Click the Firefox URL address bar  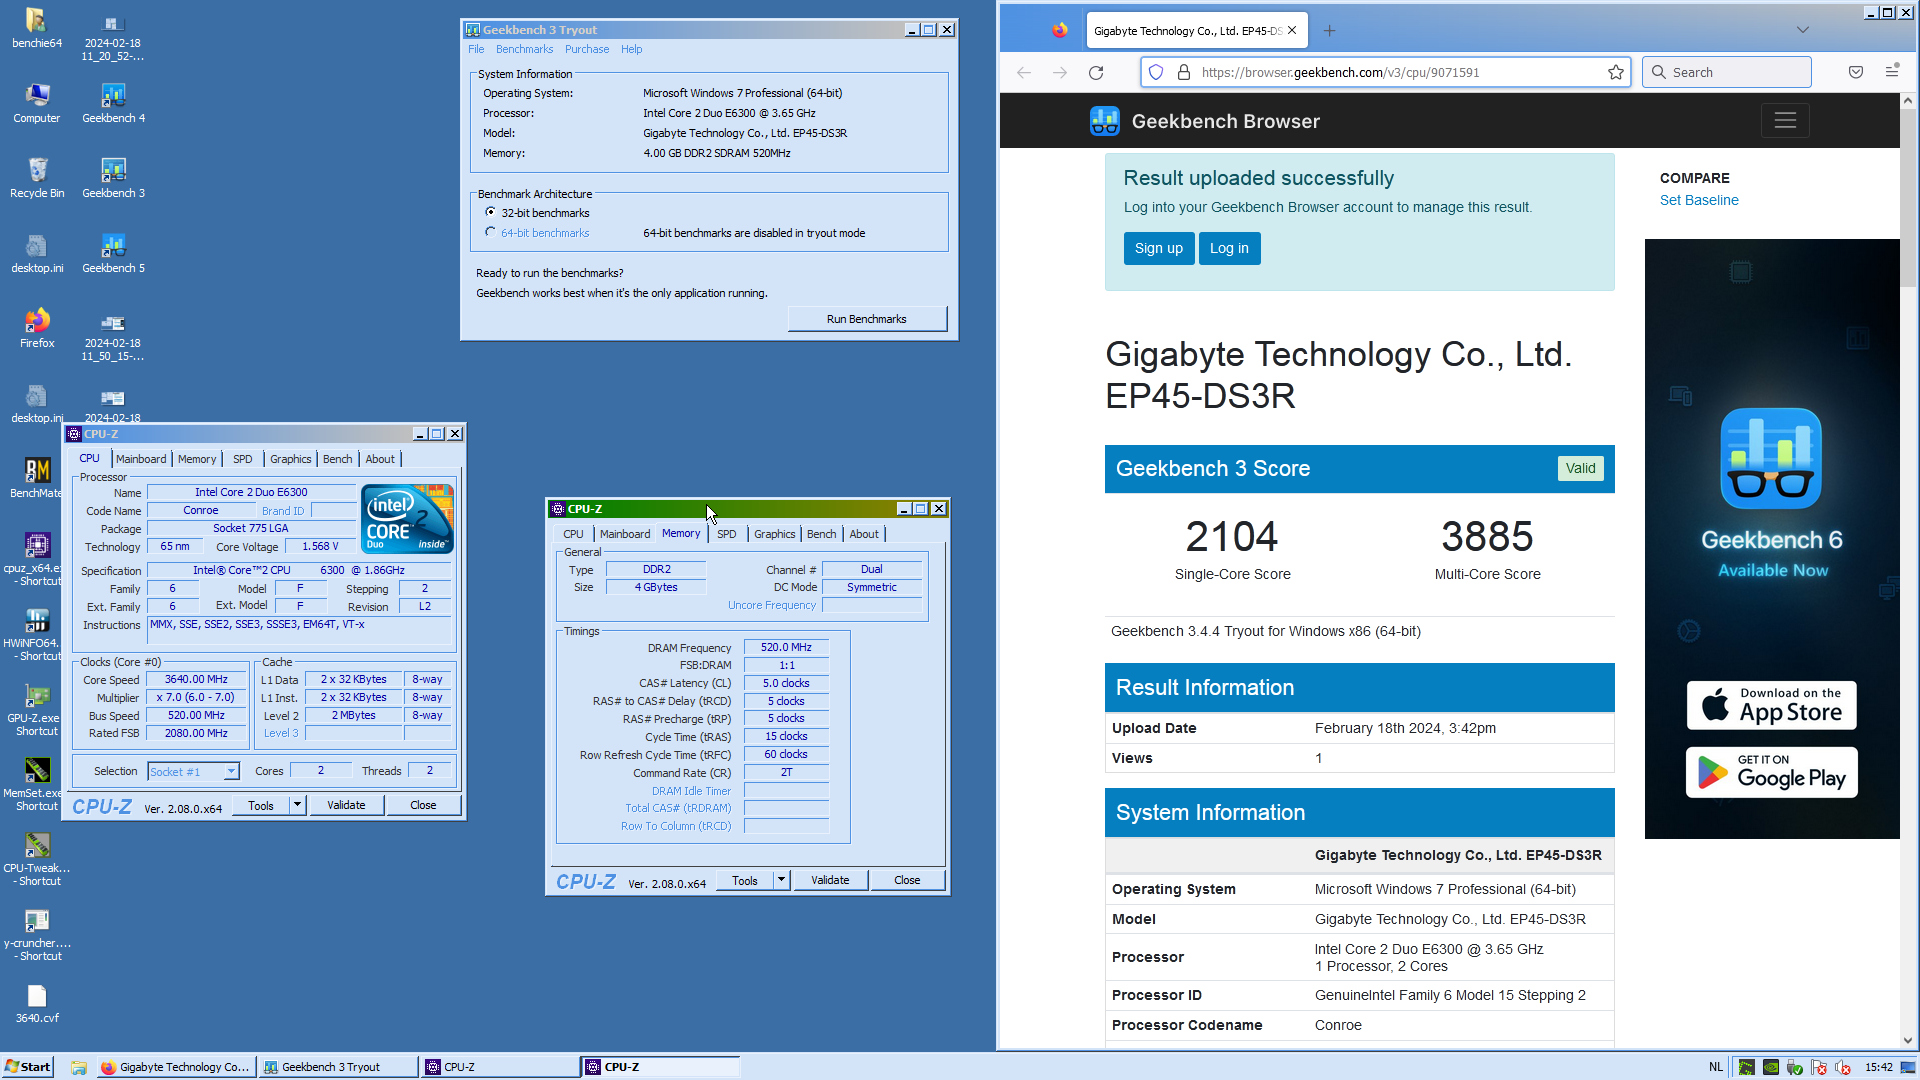(1385, 72)
